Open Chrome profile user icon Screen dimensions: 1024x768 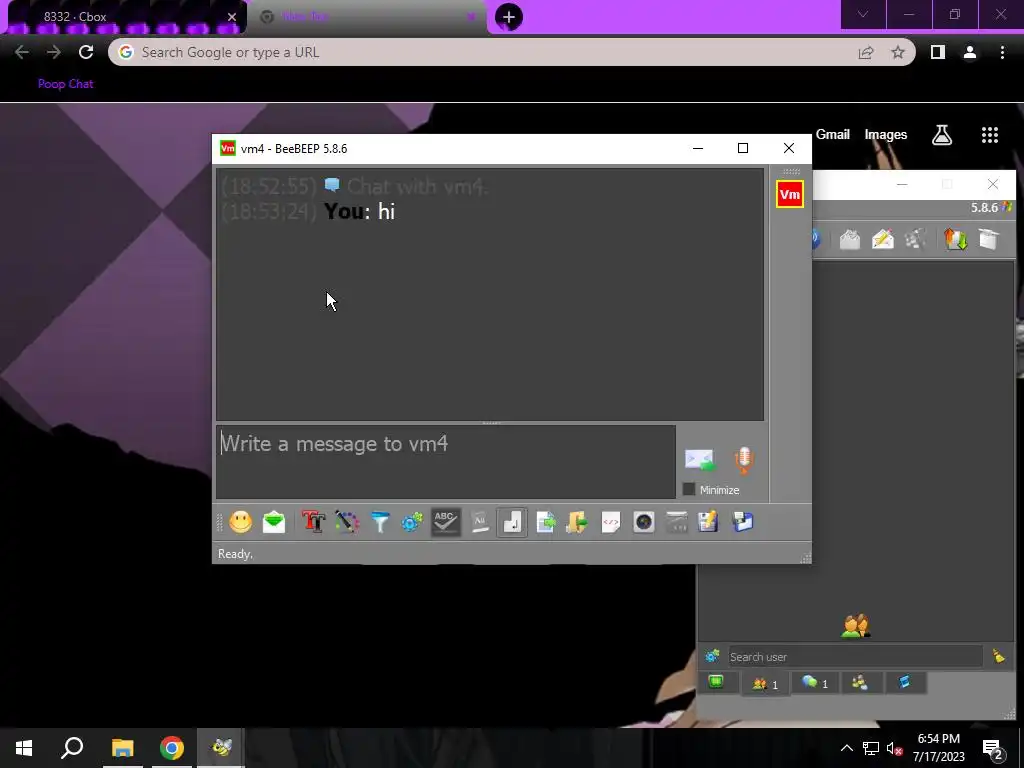[x=970, y=52]
